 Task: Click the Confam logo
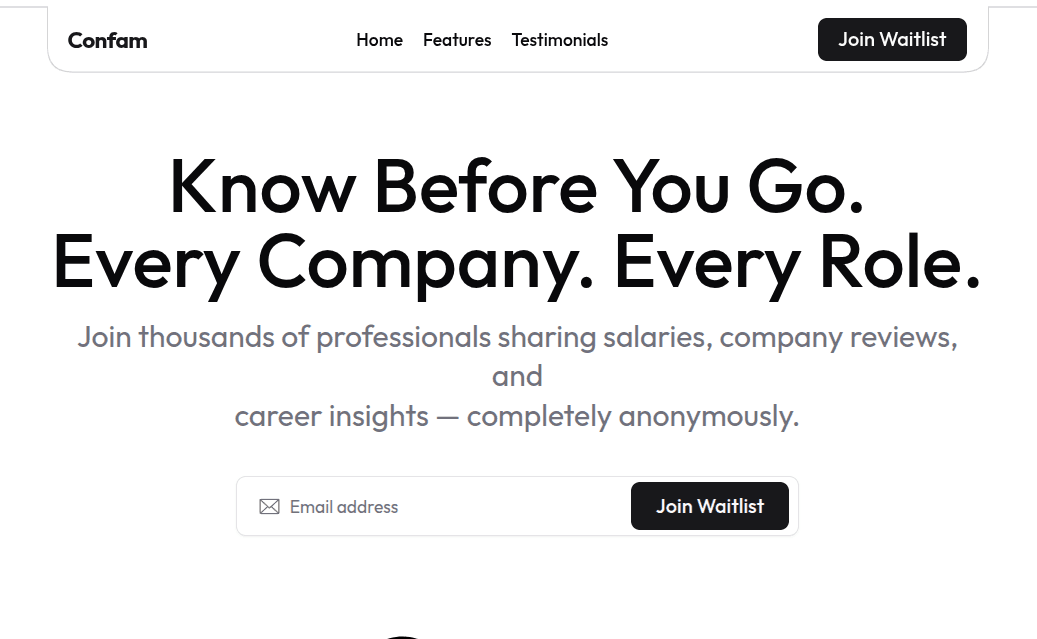pos(107,41)
